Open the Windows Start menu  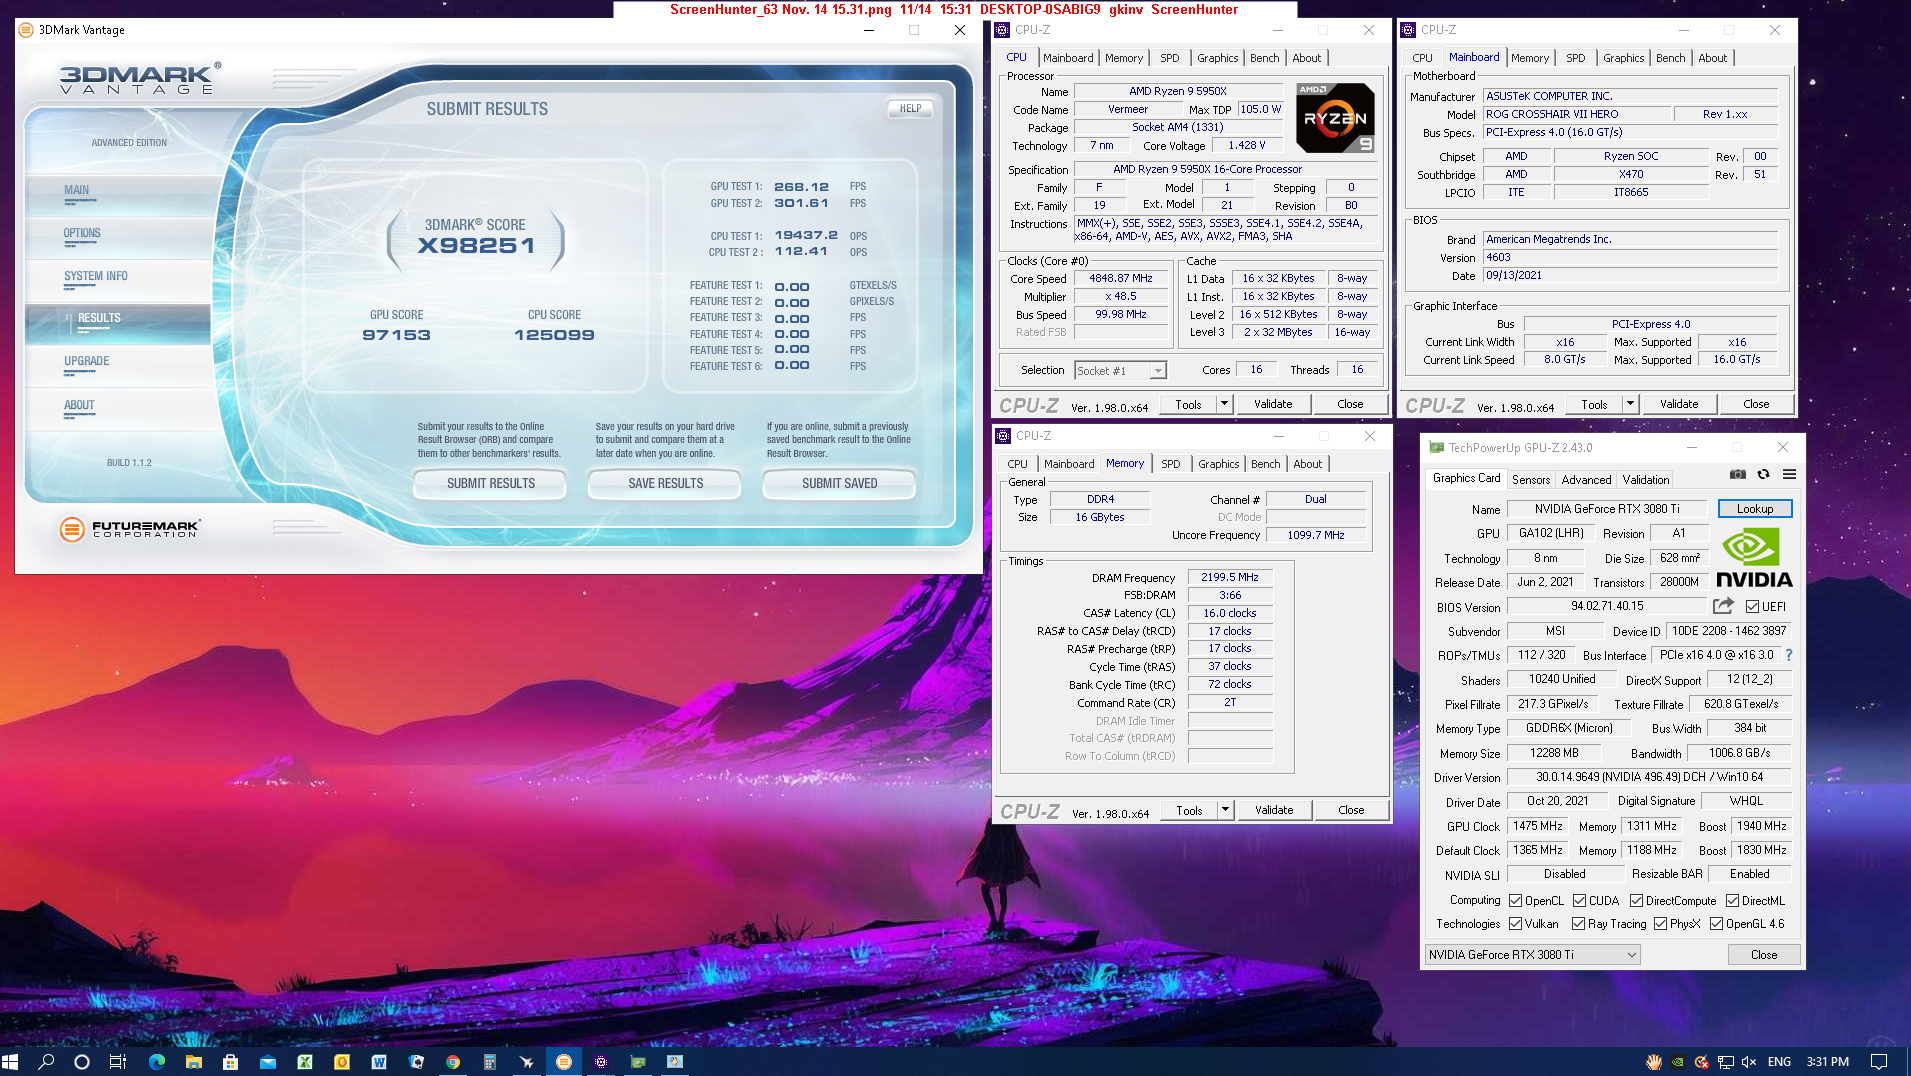click(11, 1062)
